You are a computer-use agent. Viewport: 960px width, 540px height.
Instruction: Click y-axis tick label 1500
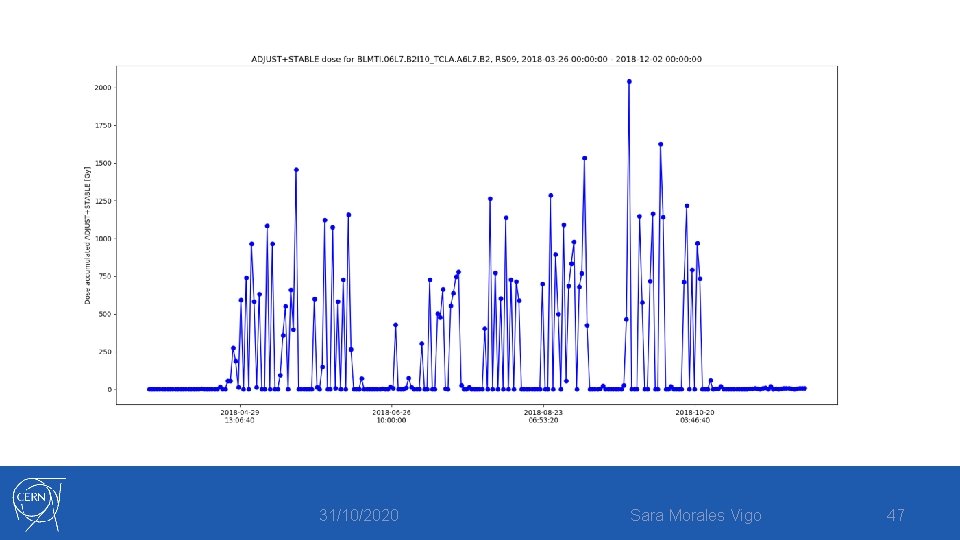[x=102, y=163]
